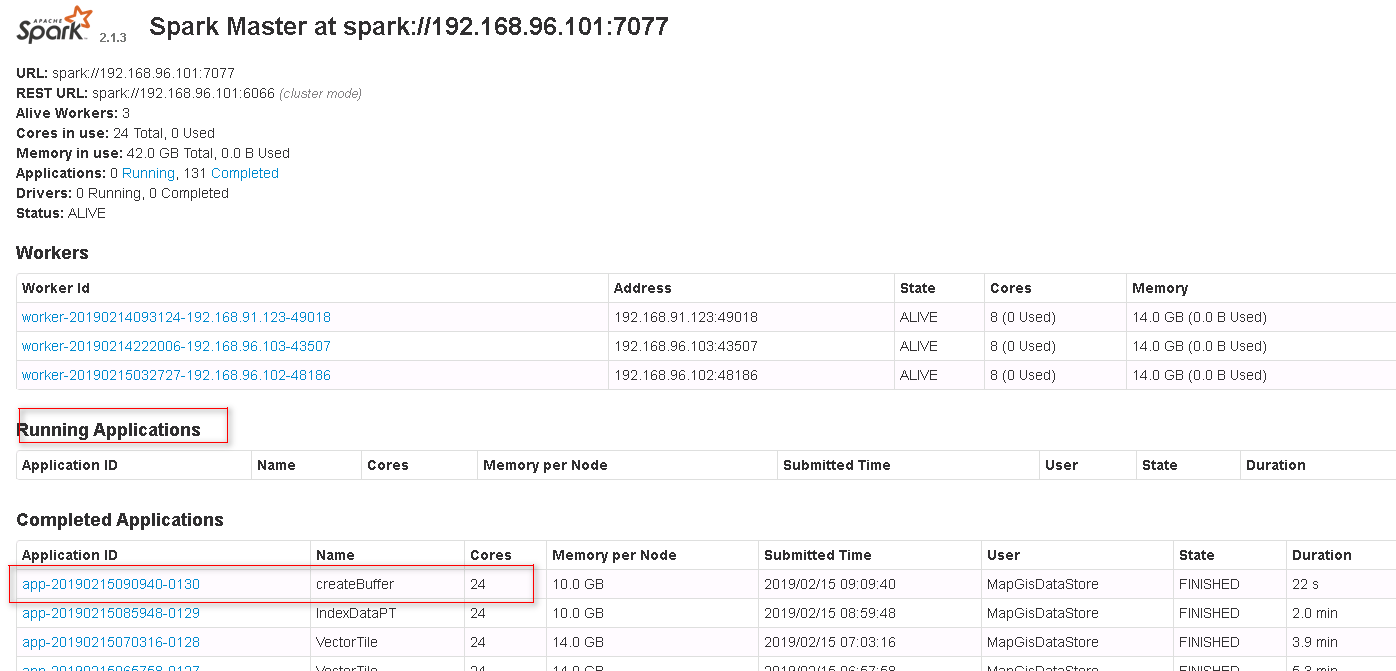Click submitted time 2019/02/15 07:03:16
The width and height of the screenshot is (1396, 671).
pos(832,642)
